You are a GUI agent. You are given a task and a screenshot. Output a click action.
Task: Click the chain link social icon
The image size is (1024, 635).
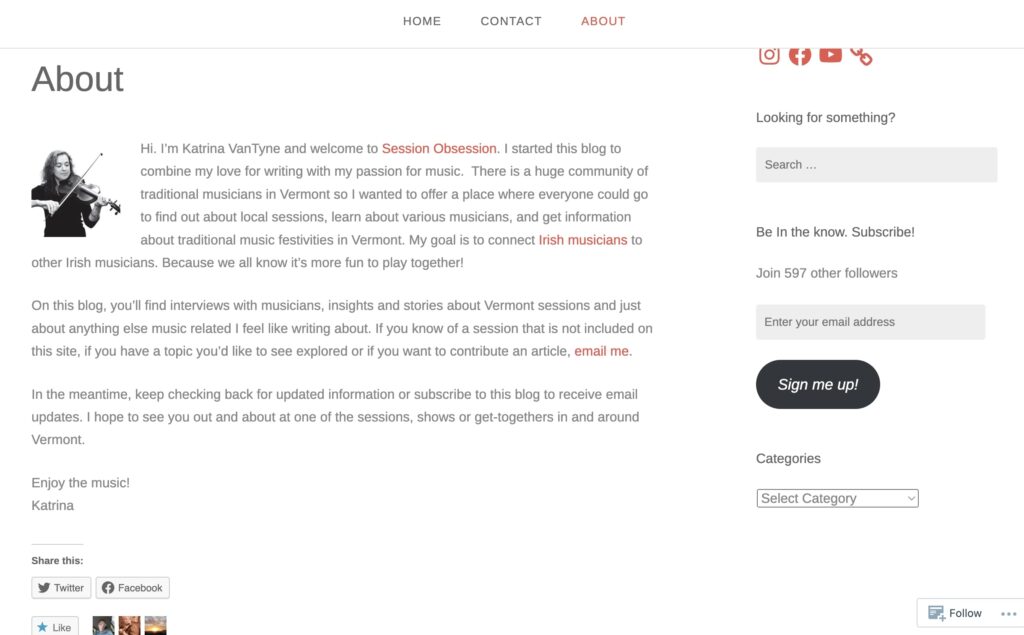click(861, 55)
